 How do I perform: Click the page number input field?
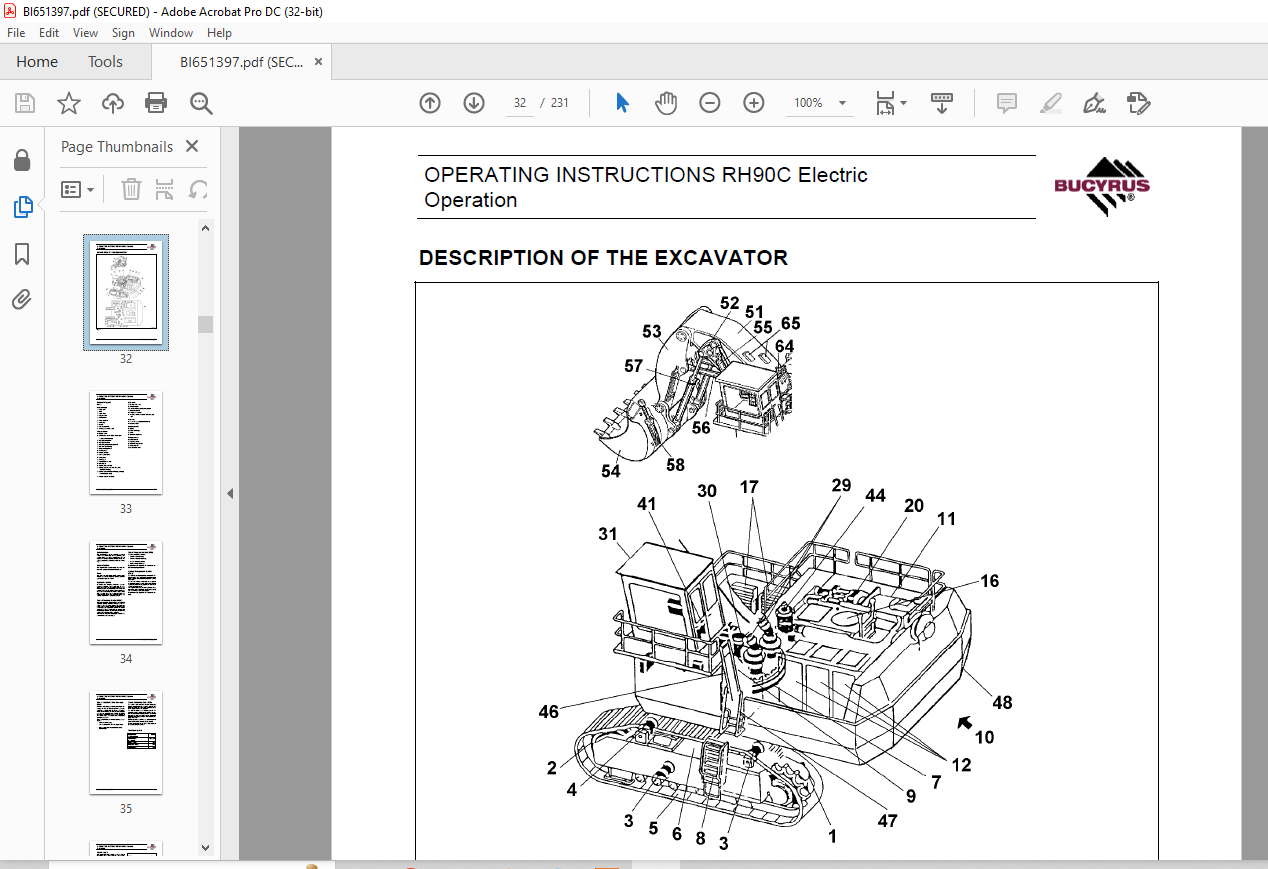pos(519,103)
